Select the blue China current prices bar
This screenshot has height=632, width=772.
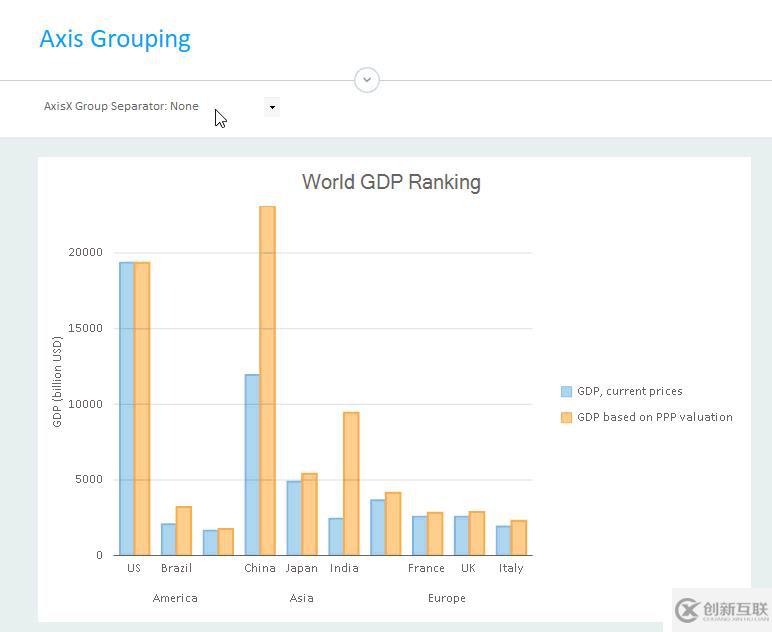[x=252, y=464]
